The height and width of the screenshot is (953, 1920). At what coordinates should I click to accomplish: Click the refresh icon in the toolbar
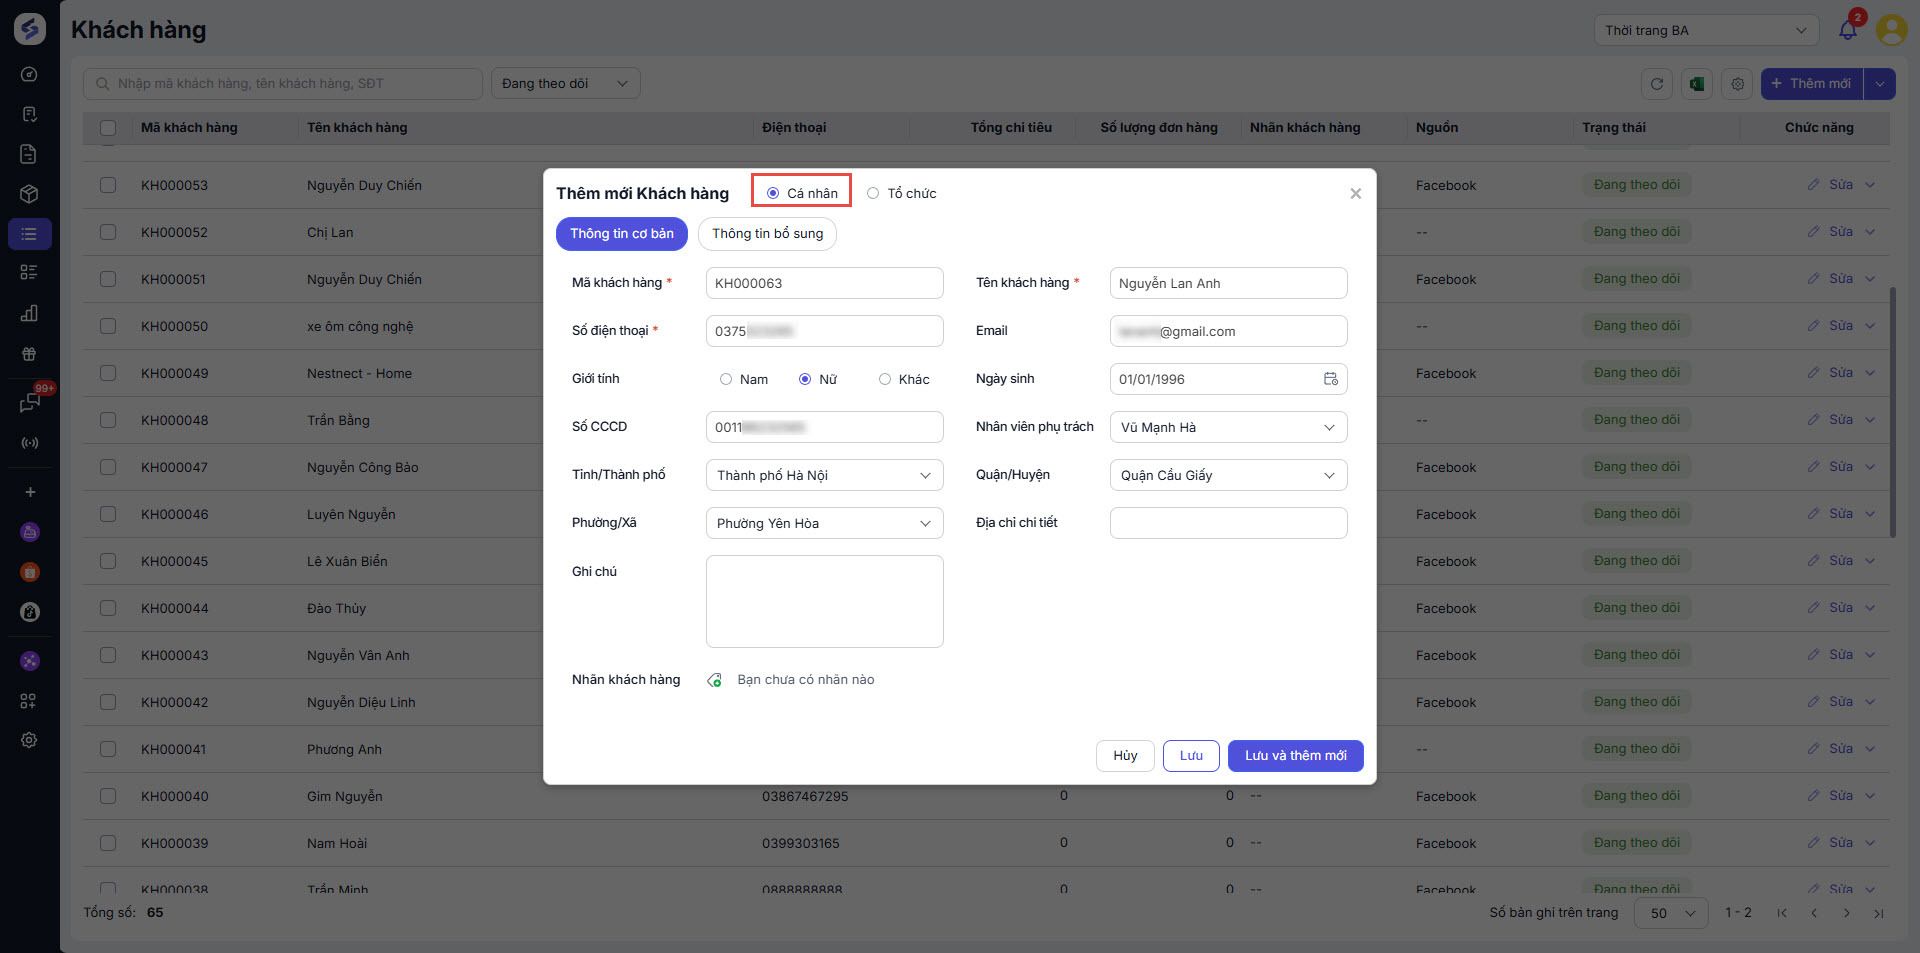click(1657, 84)
